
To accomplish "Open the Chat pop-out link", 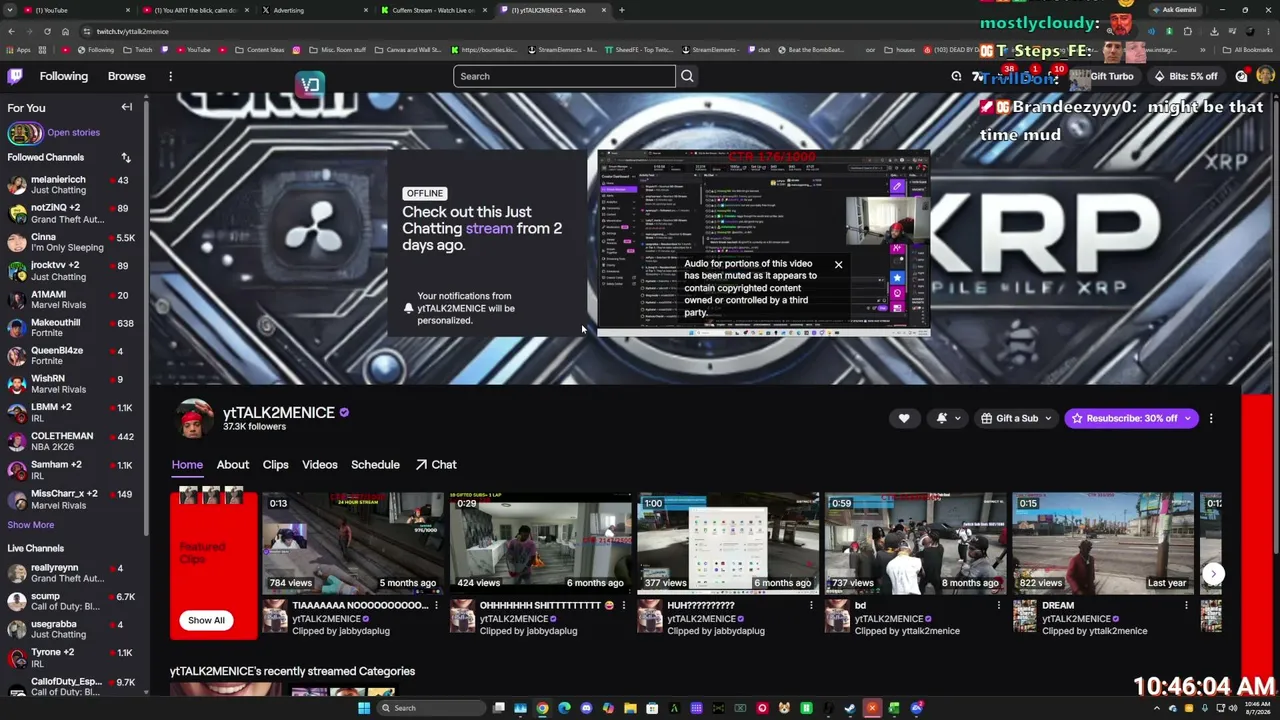I will [x=436, y=465].
